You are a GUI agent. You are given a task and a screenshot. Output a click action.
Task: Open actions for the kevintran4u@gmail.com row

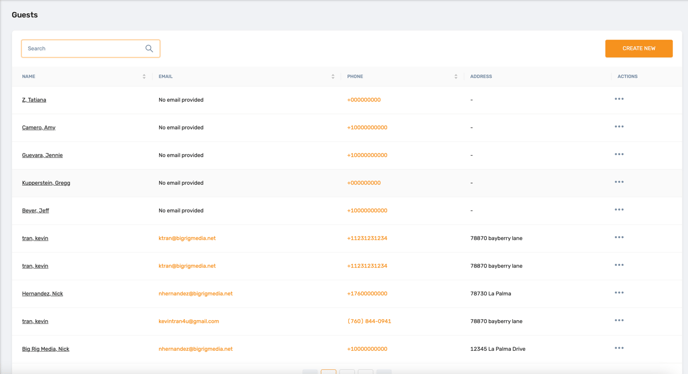tap(619, 320)
